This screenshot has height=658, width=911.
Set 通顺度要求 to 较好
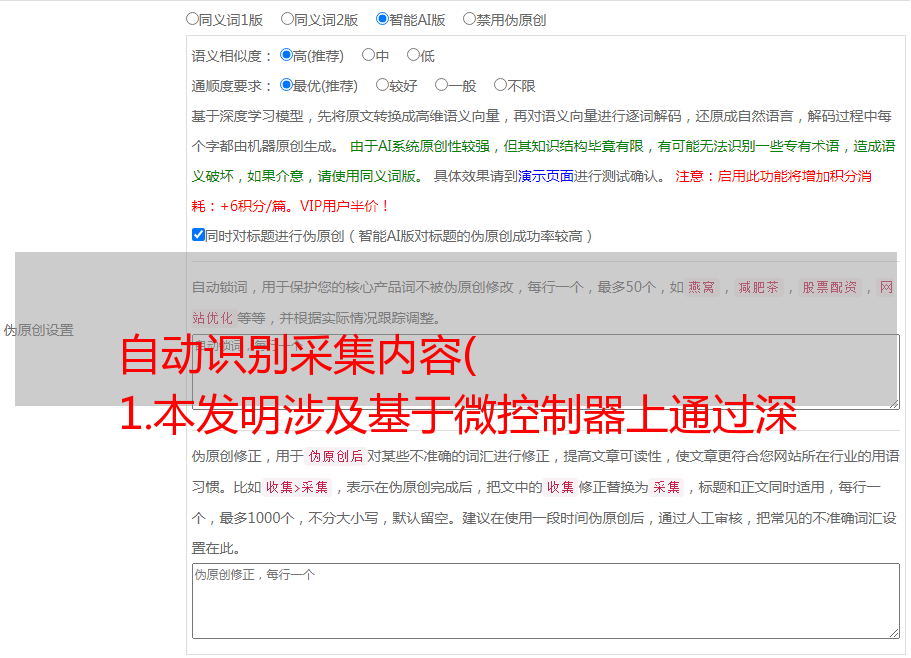(x=382, y=86)
